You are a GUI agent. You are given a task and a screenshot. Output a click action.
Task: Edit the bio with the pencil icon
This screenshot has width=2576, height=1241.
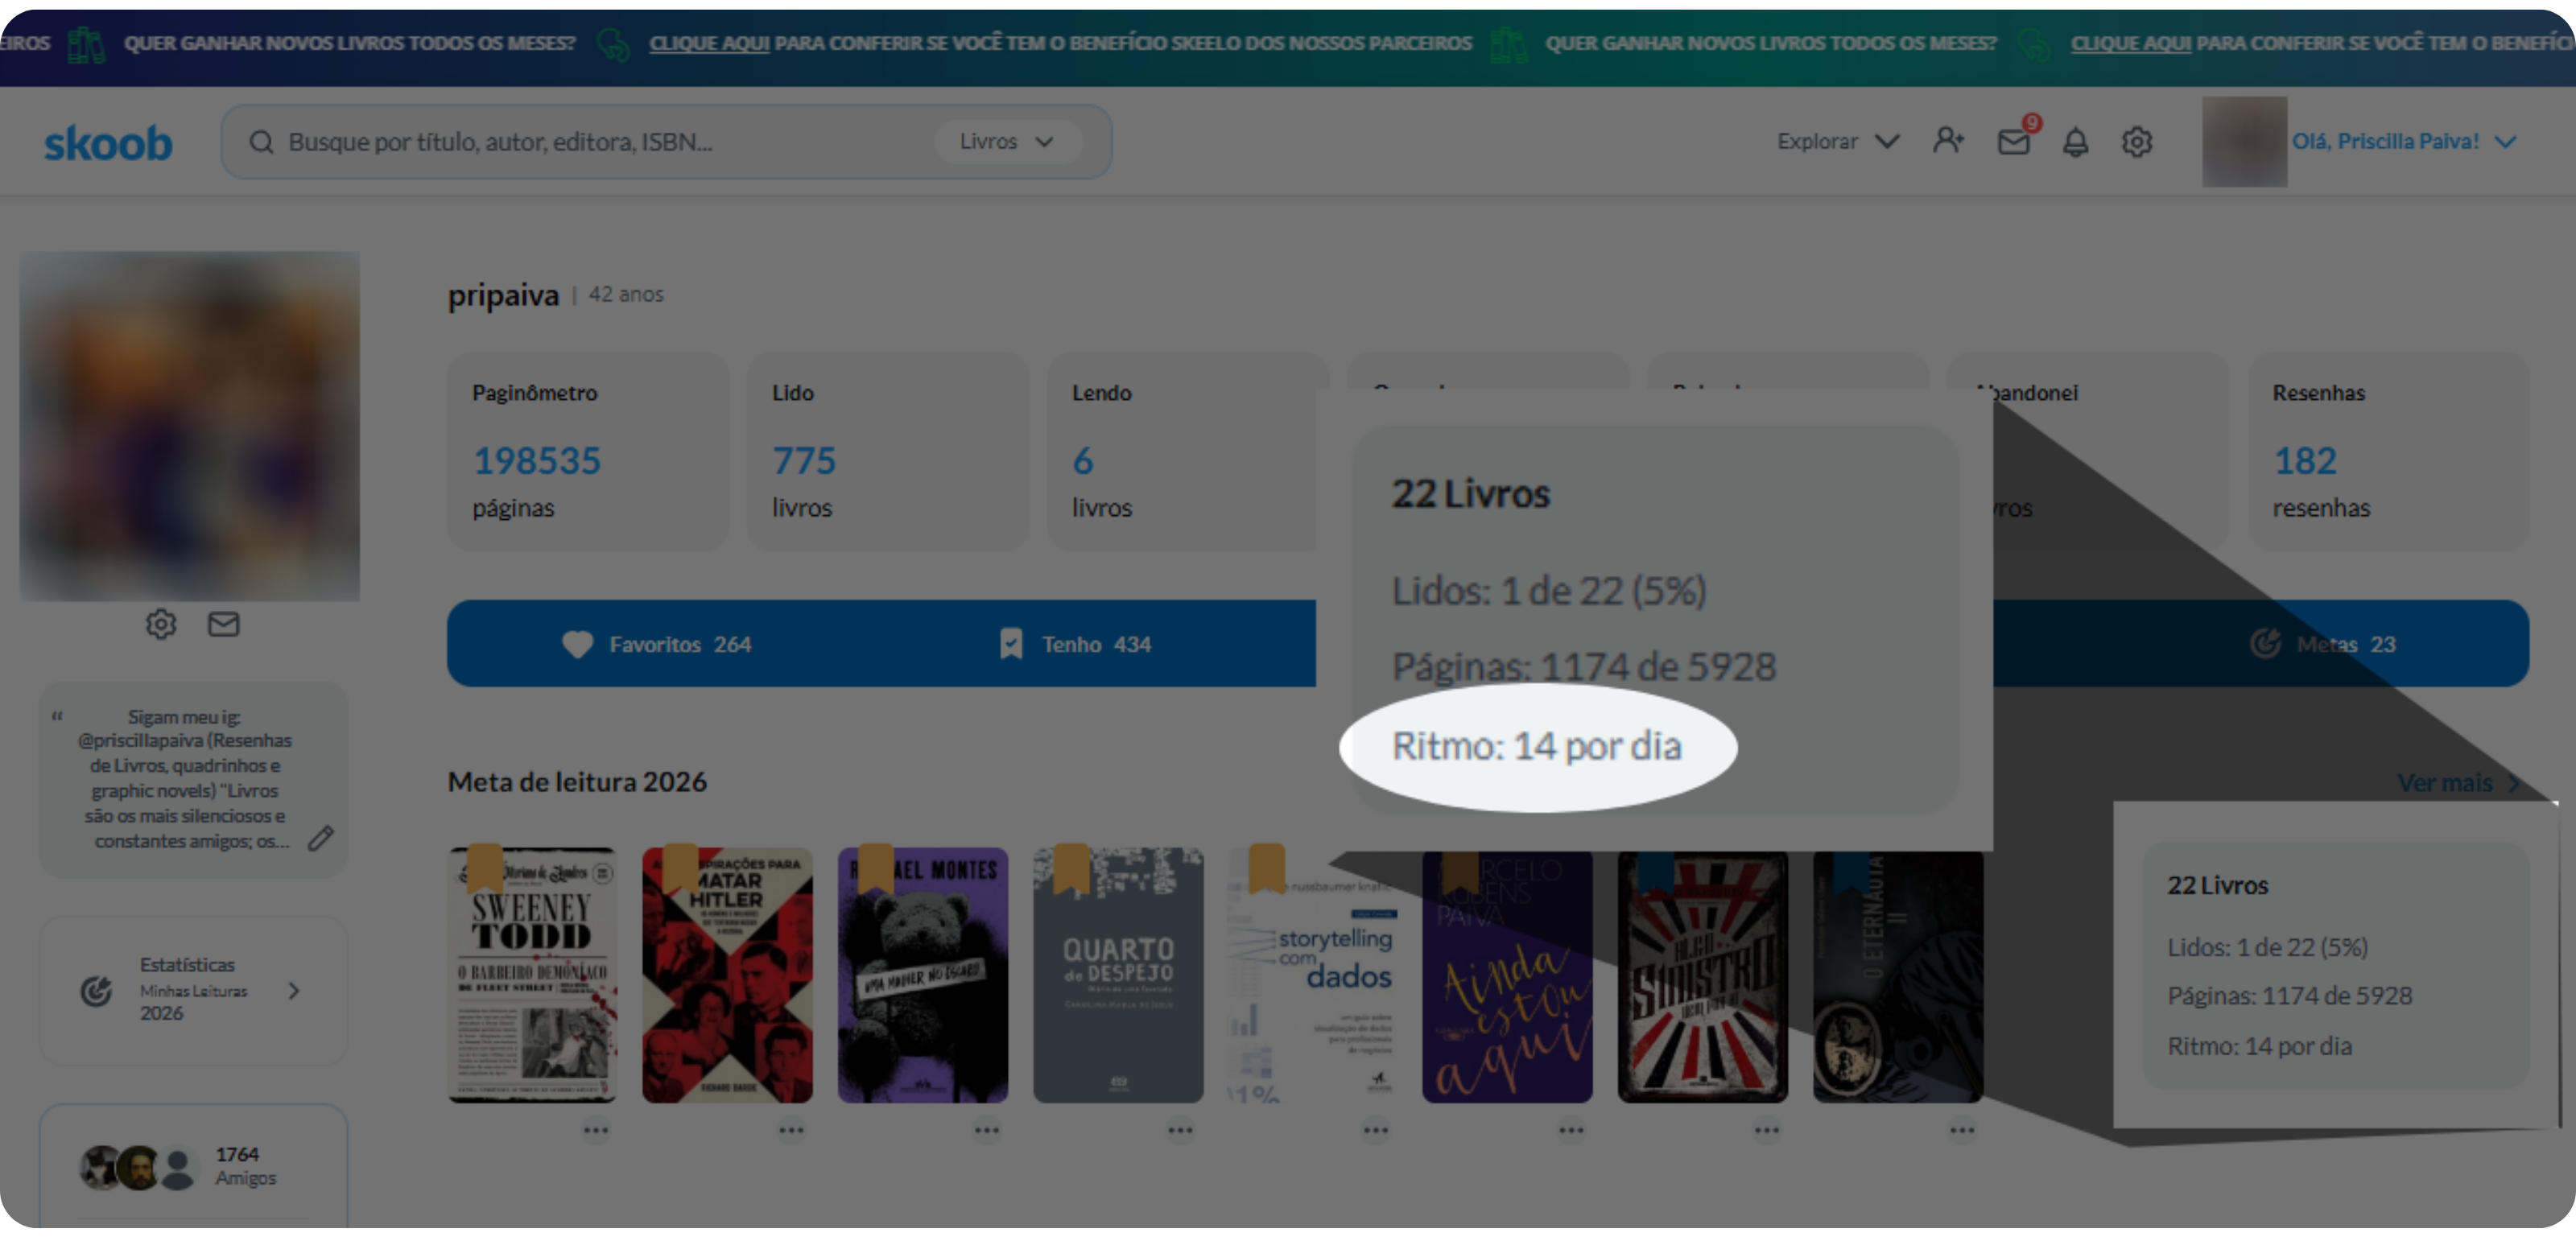[x=321, y=839]
